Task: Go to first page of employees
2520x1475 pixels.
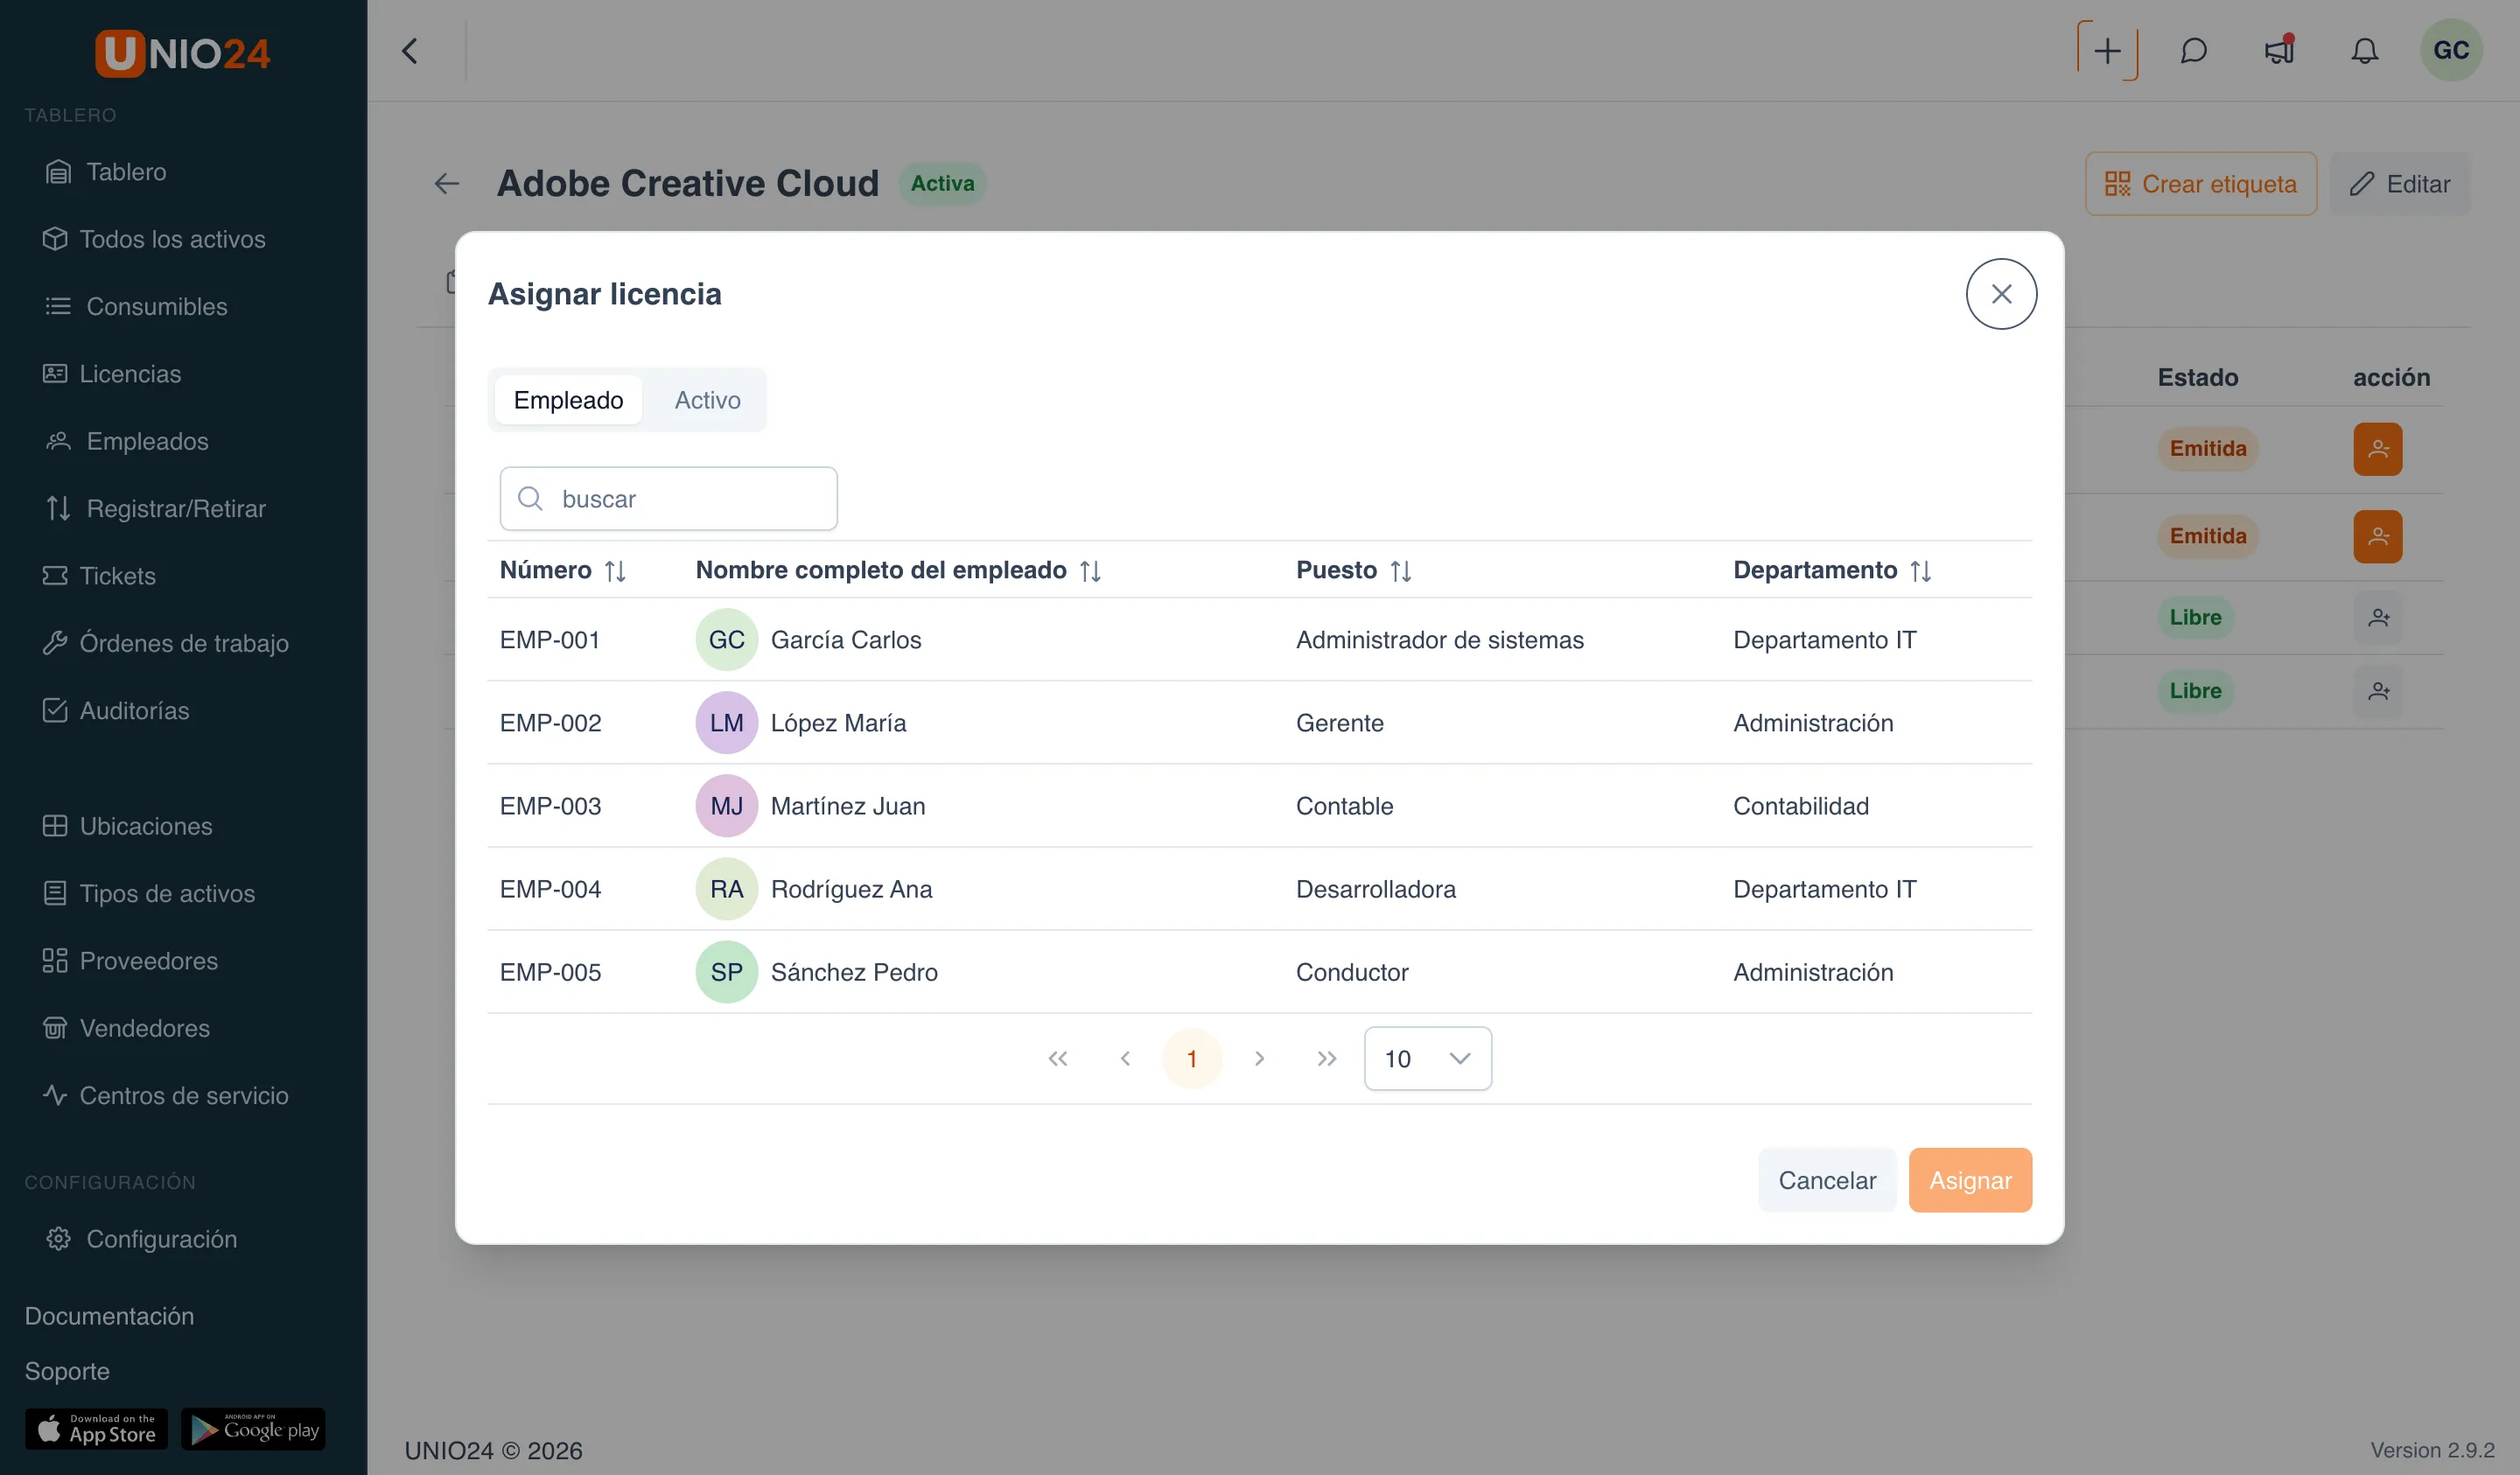Action: pyautogui.click(x=1057, y=1058)
